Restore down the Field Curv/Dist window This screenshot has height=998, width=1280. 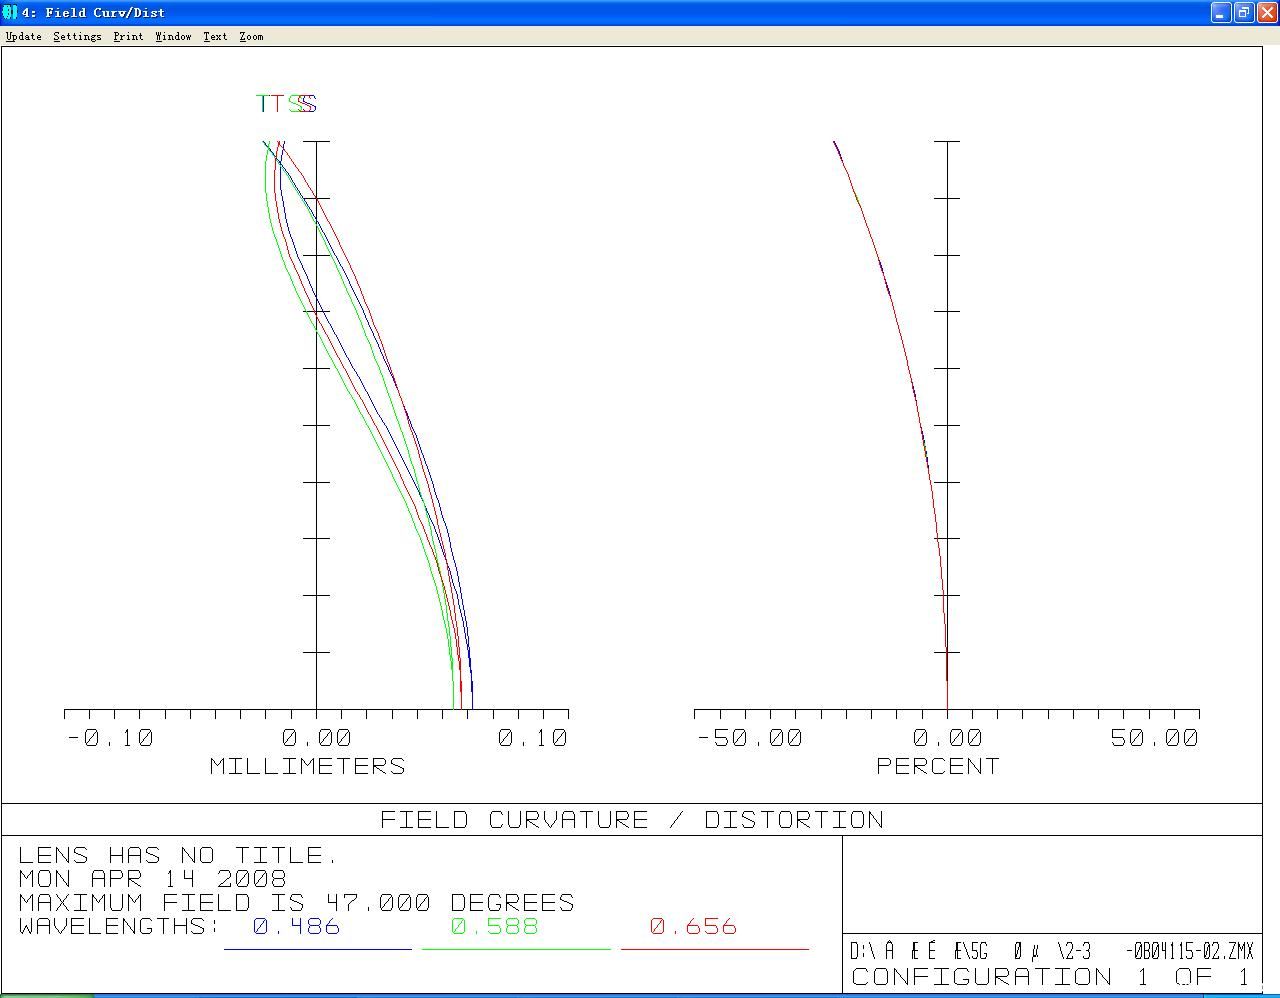1243,12
